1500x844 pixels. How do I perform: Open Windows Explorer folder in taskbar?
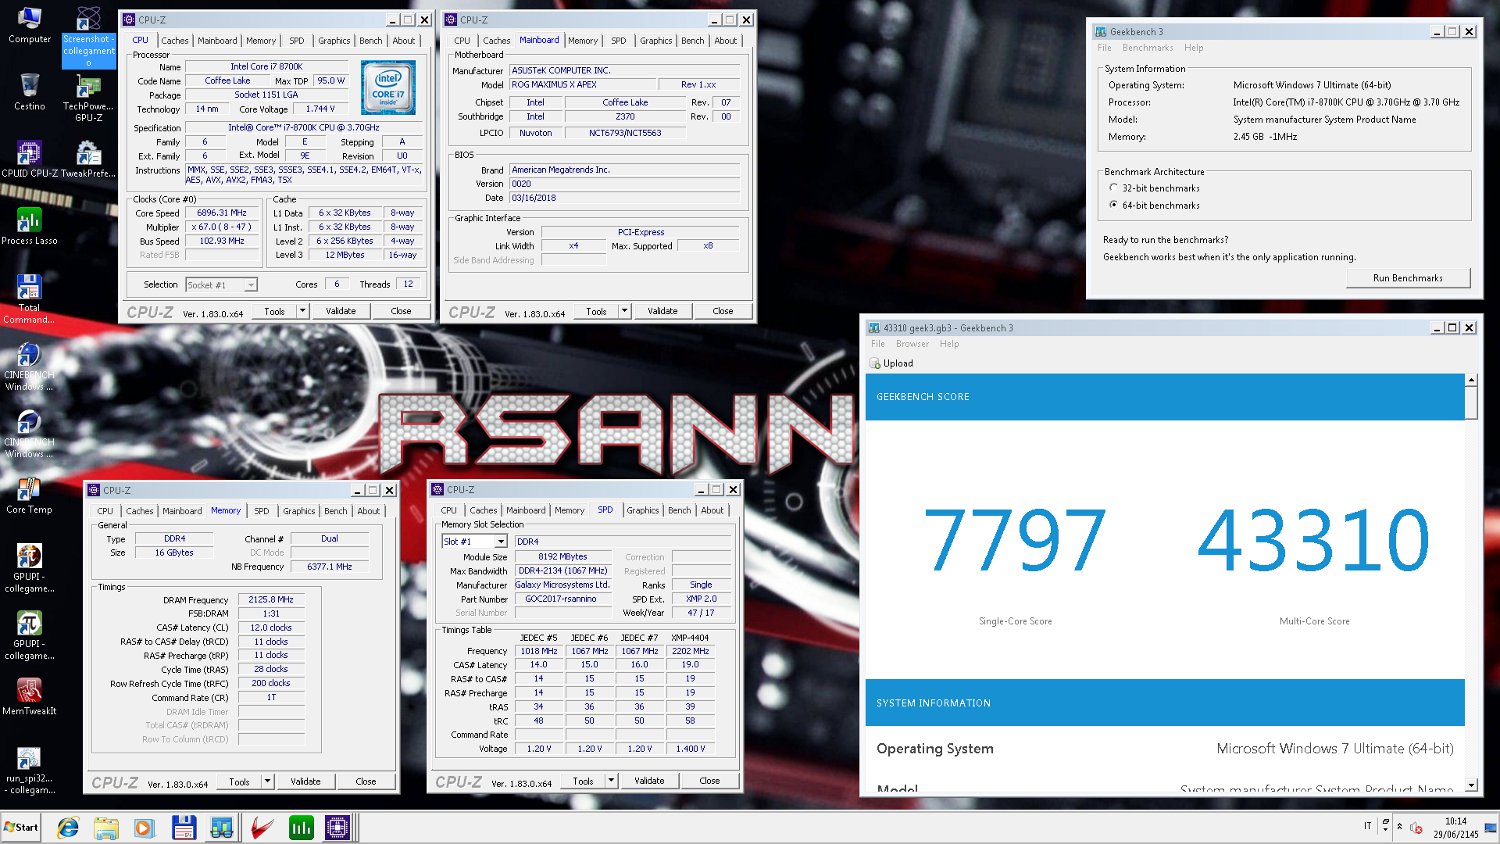click(x=106, y=827)
